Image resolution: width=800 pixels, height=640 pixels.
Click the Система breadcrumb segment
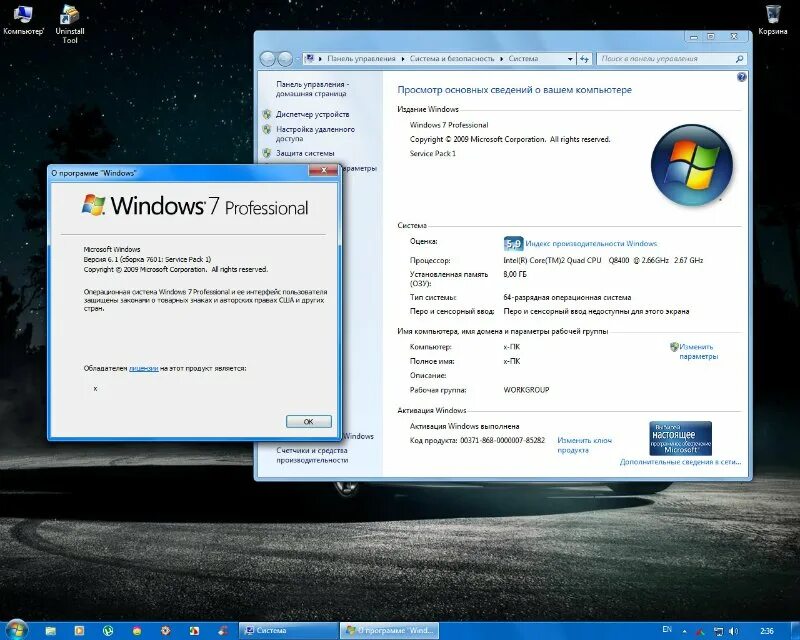pyautogui.click(x=523, y=59)
